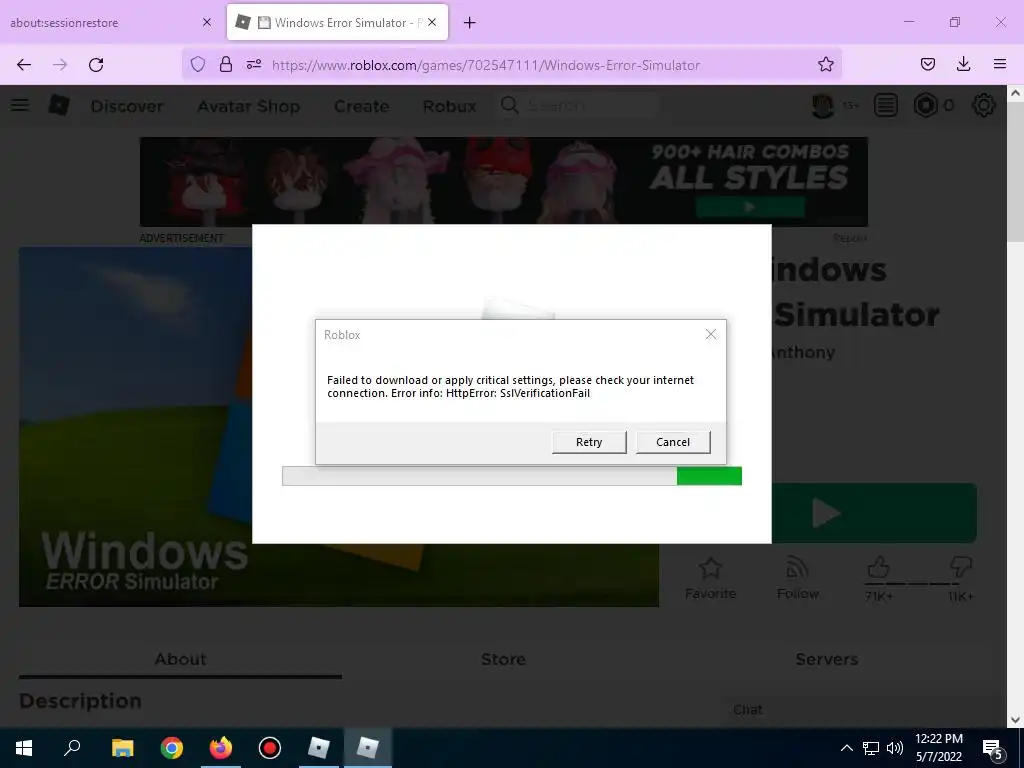
Task: Open the Windows Start menu
Action: (x=24, y=748)
